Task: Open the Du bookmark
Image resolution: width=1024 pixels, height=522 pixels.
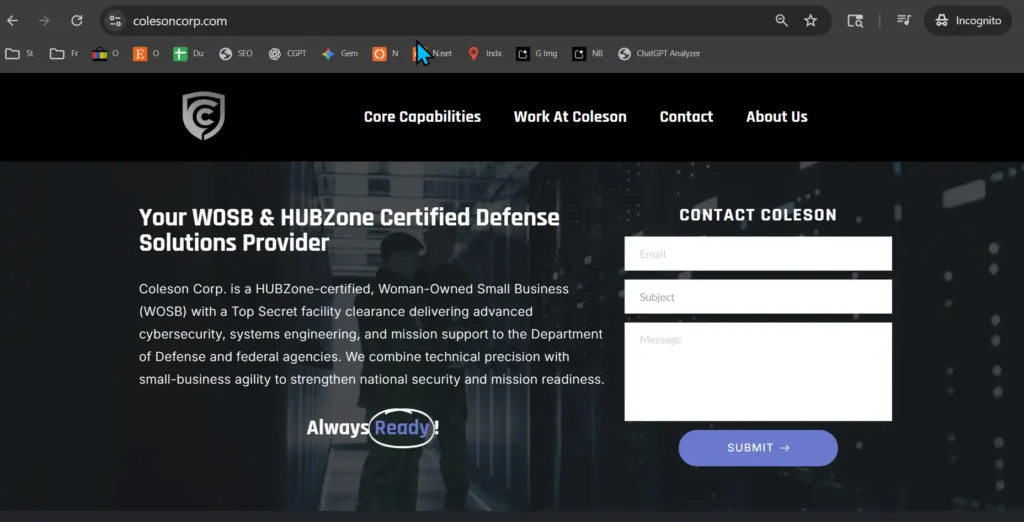Action: tap(189, 54)
